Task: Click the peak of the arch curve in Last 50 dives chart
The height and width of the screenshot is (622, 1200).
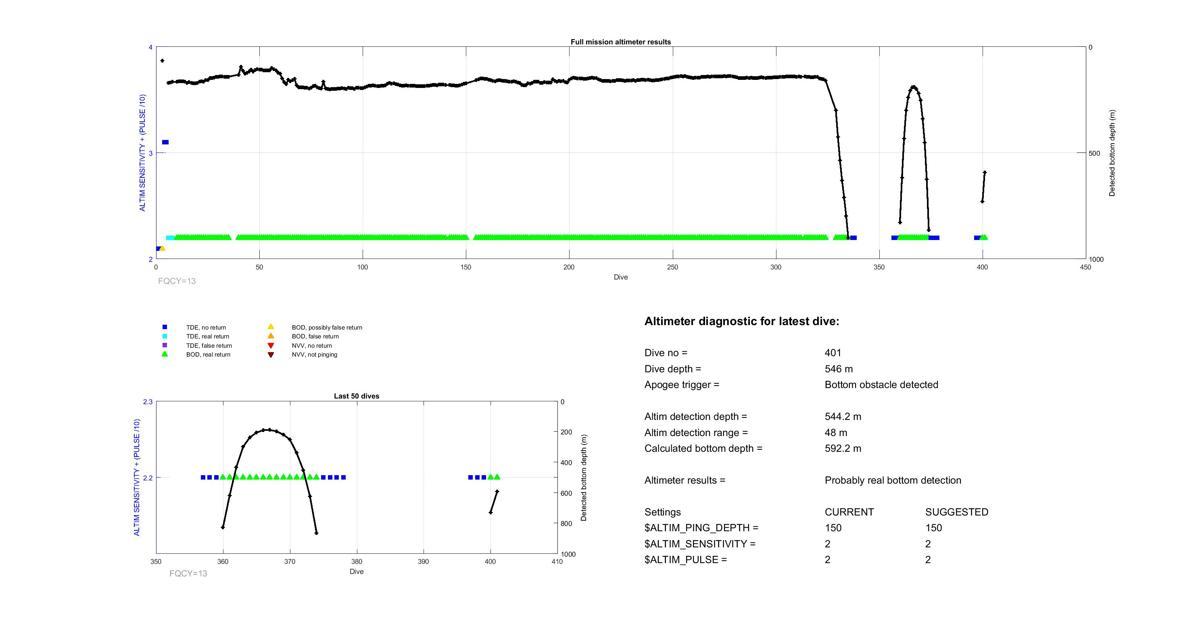Action: coord(266,429)
